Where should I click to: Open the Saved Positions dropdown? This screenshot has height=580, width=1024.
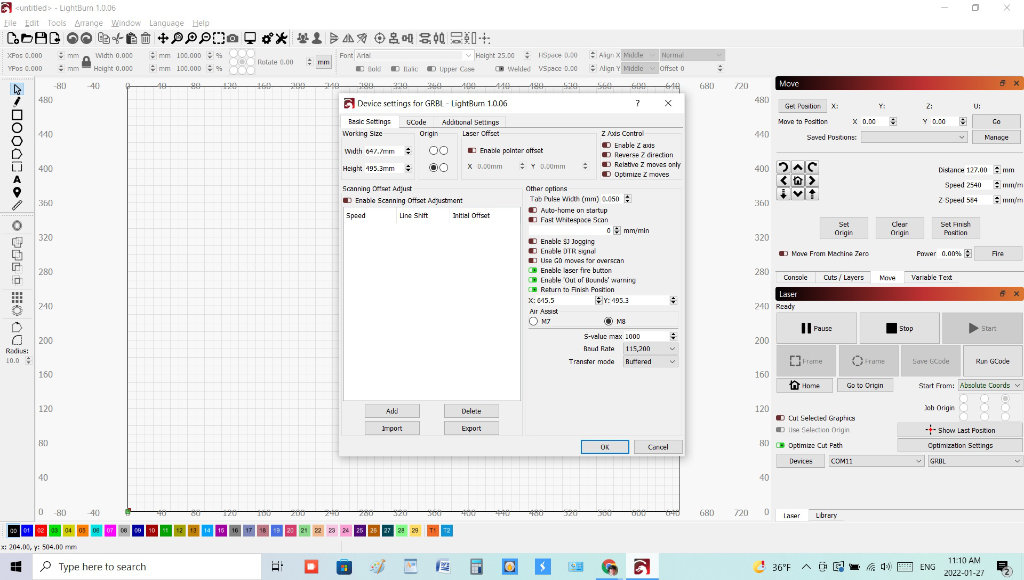[x=914, y=137]
